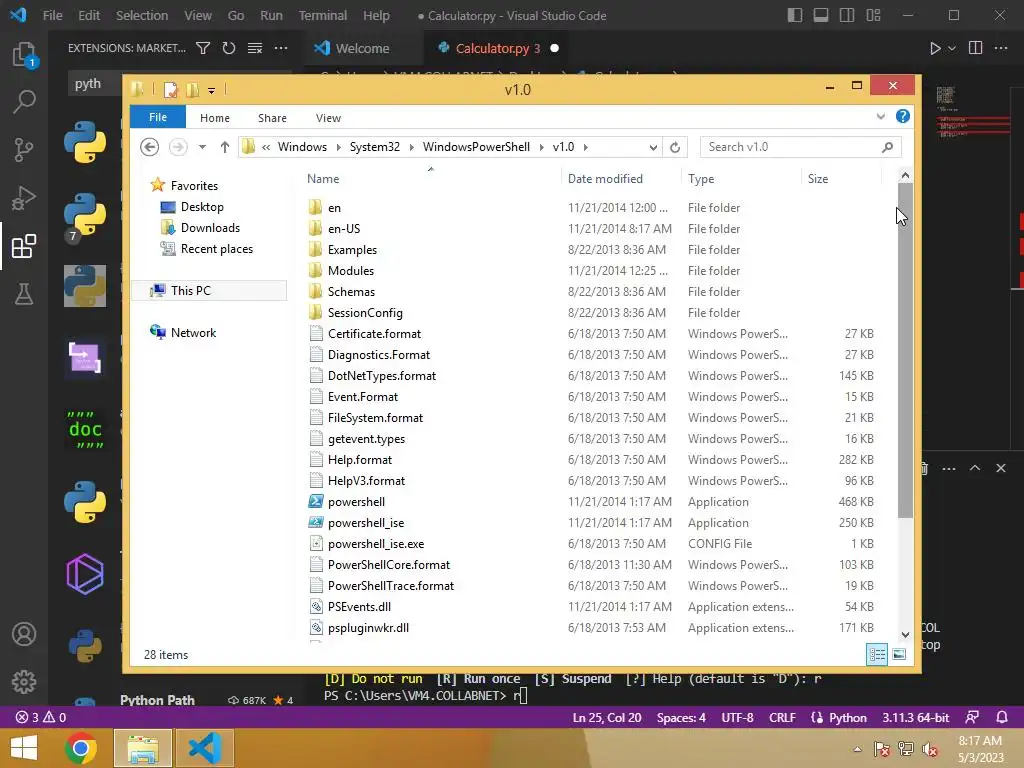1024x768 pixels.
Task: Open Home ribbon tab
Action: (x=215, y=118)
